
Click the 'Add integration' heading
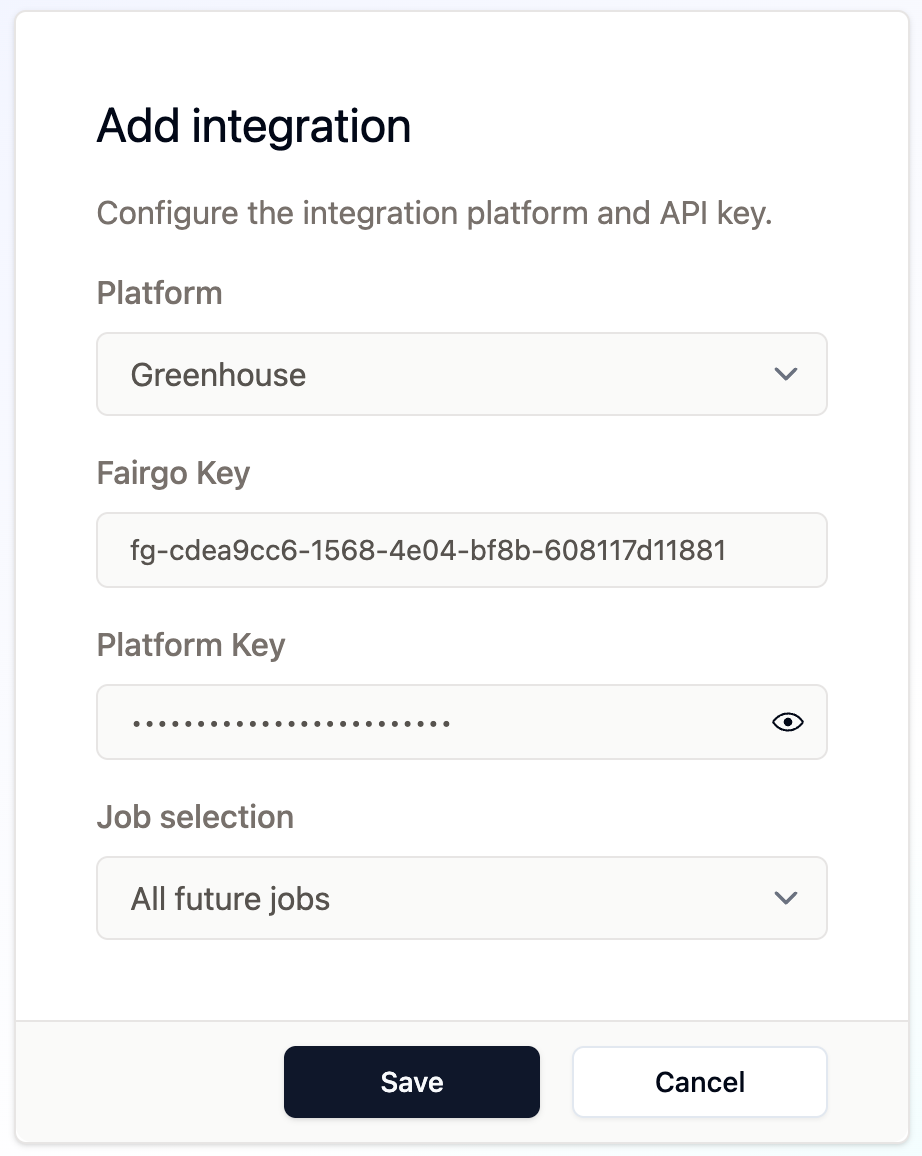254,127
